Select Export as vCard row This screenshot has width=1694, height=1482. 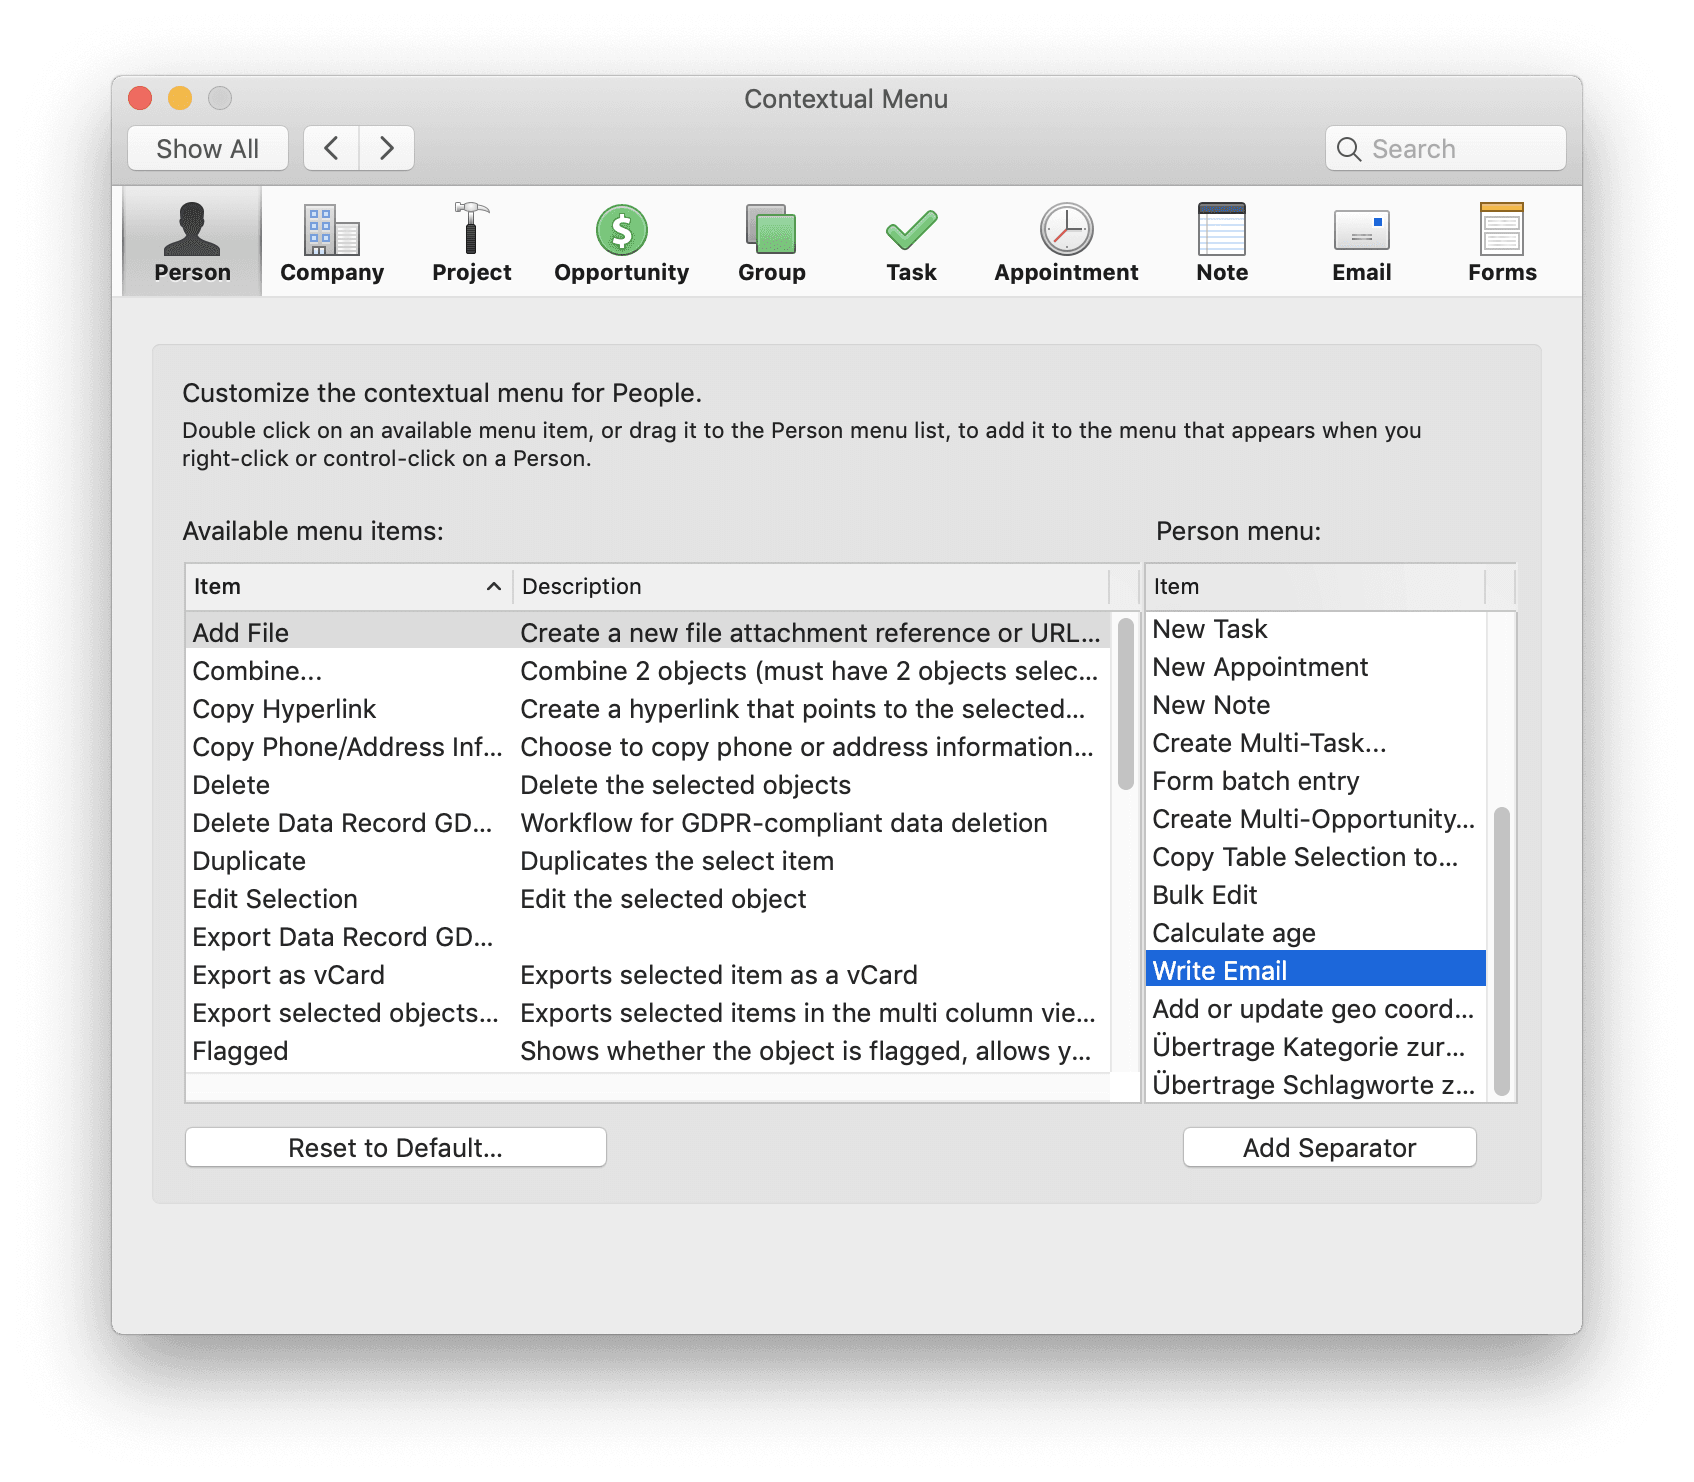pyautogui.click(x=648, y=974)
